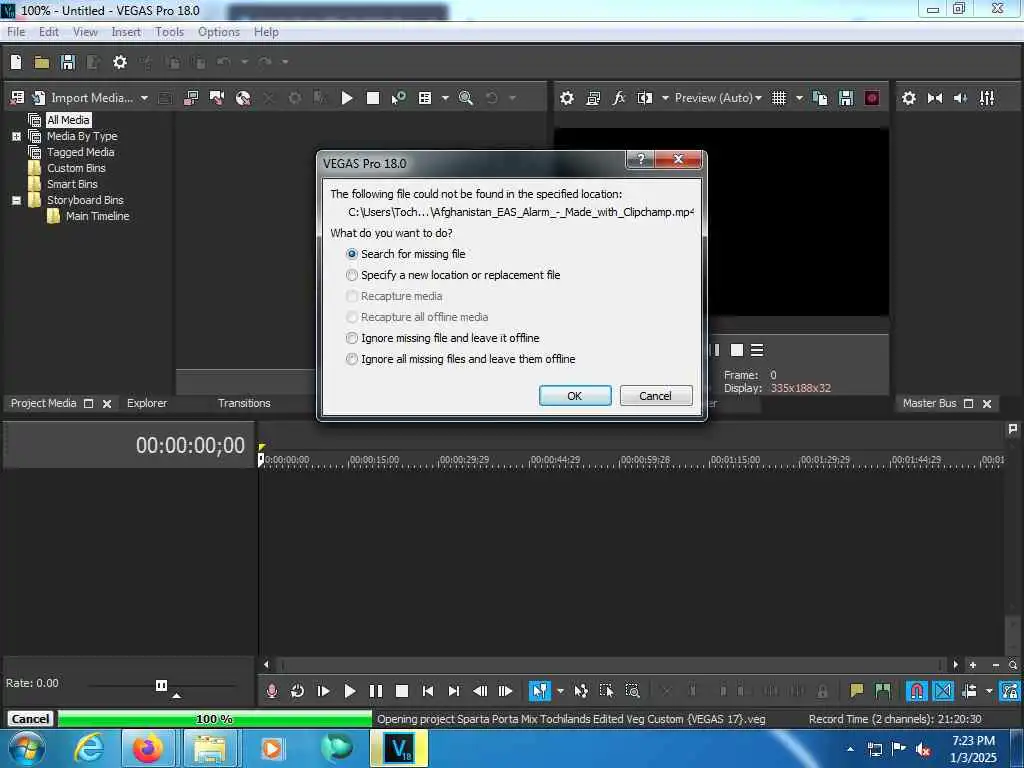Select Tagged Media in the media tree

tap(80, 152)
